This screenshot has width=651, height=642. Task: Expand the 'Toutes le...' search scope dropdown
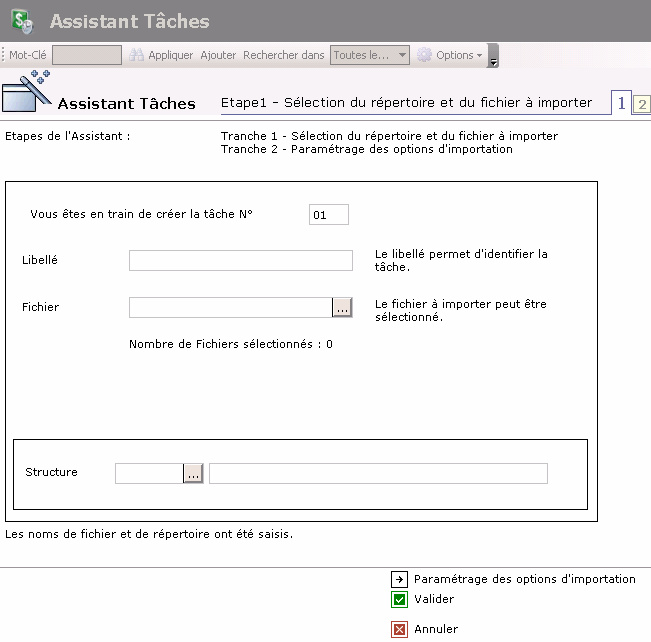click(x=369, y=55)
